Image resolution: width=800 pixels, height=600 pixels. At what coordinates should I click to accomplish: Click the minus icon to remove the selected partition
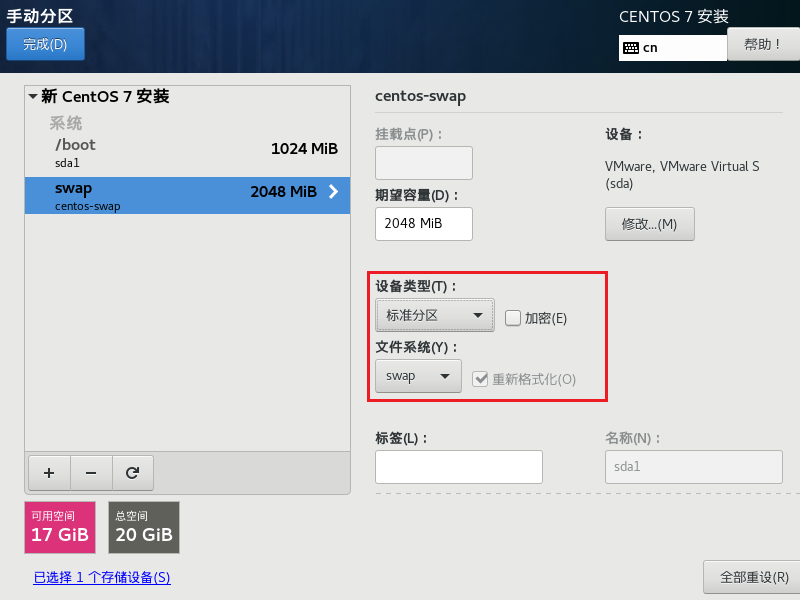click(x=91, y=473)
